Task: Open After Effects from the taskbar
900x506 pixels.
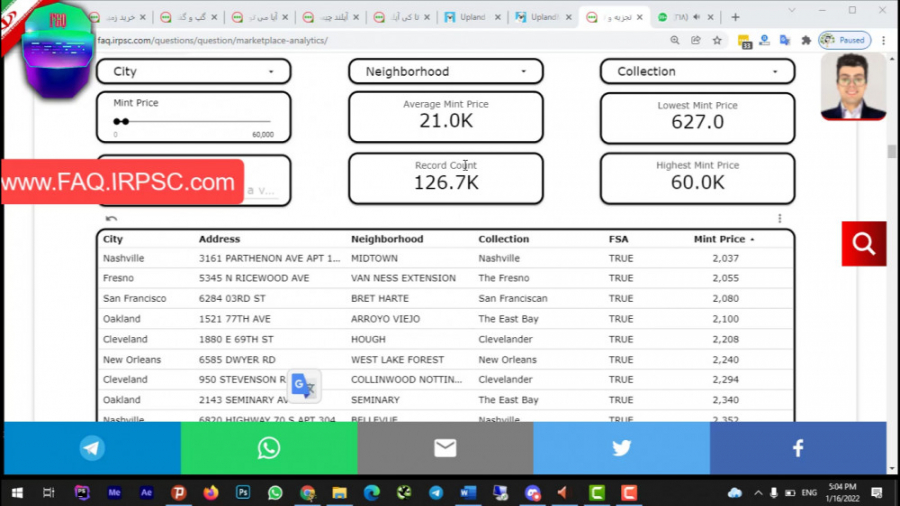Action: click(146, 493)
